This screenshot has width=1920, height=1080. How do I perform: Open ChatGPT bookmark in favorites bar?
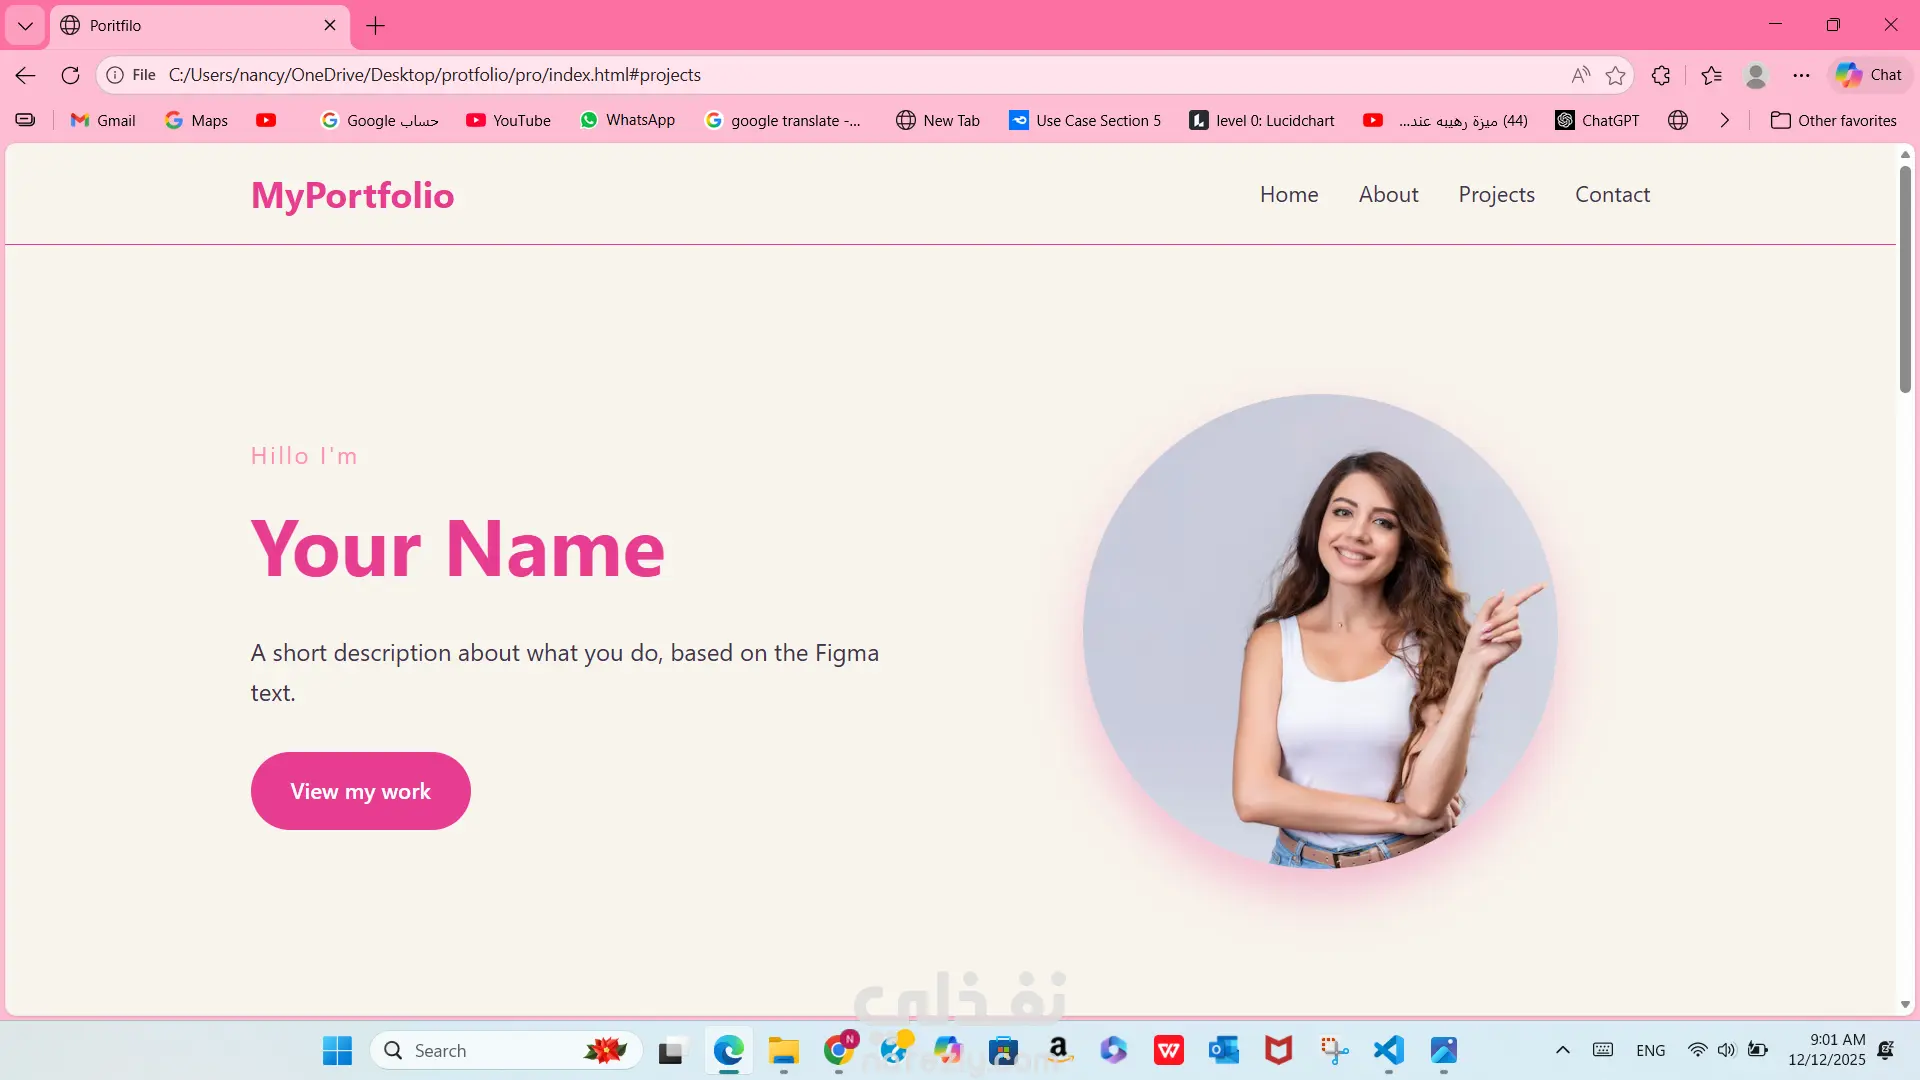pyautogui.click(x=1597, y=120)
